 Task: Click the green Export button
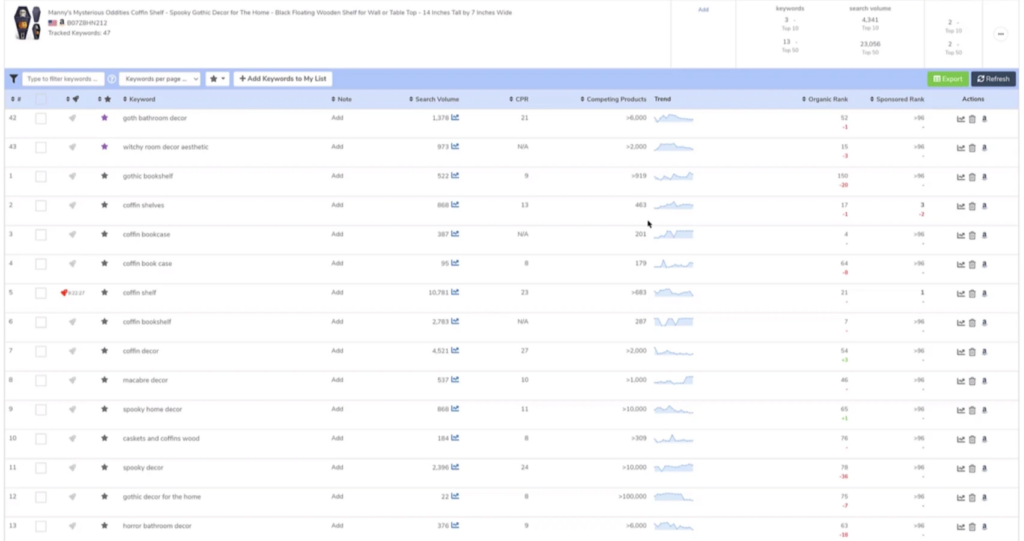click(947, 78)
